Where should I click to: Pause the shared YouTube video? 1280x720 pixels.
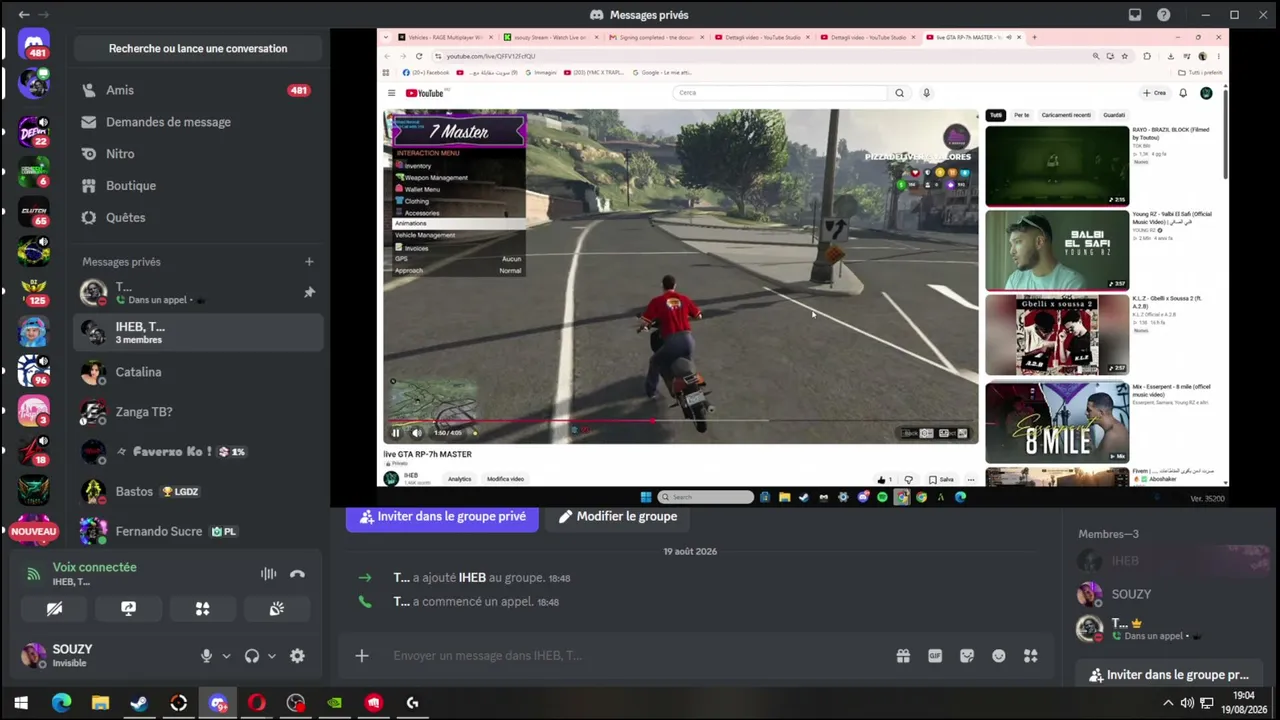[396, 433]
